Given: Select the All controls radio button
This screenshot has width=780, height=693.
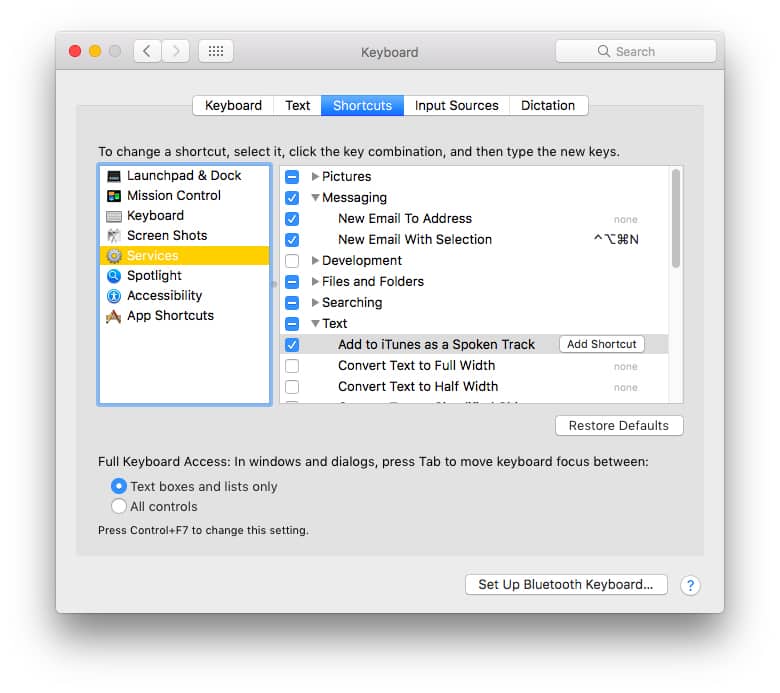Looking at the screenshot, I should click(x=119, y=507).
